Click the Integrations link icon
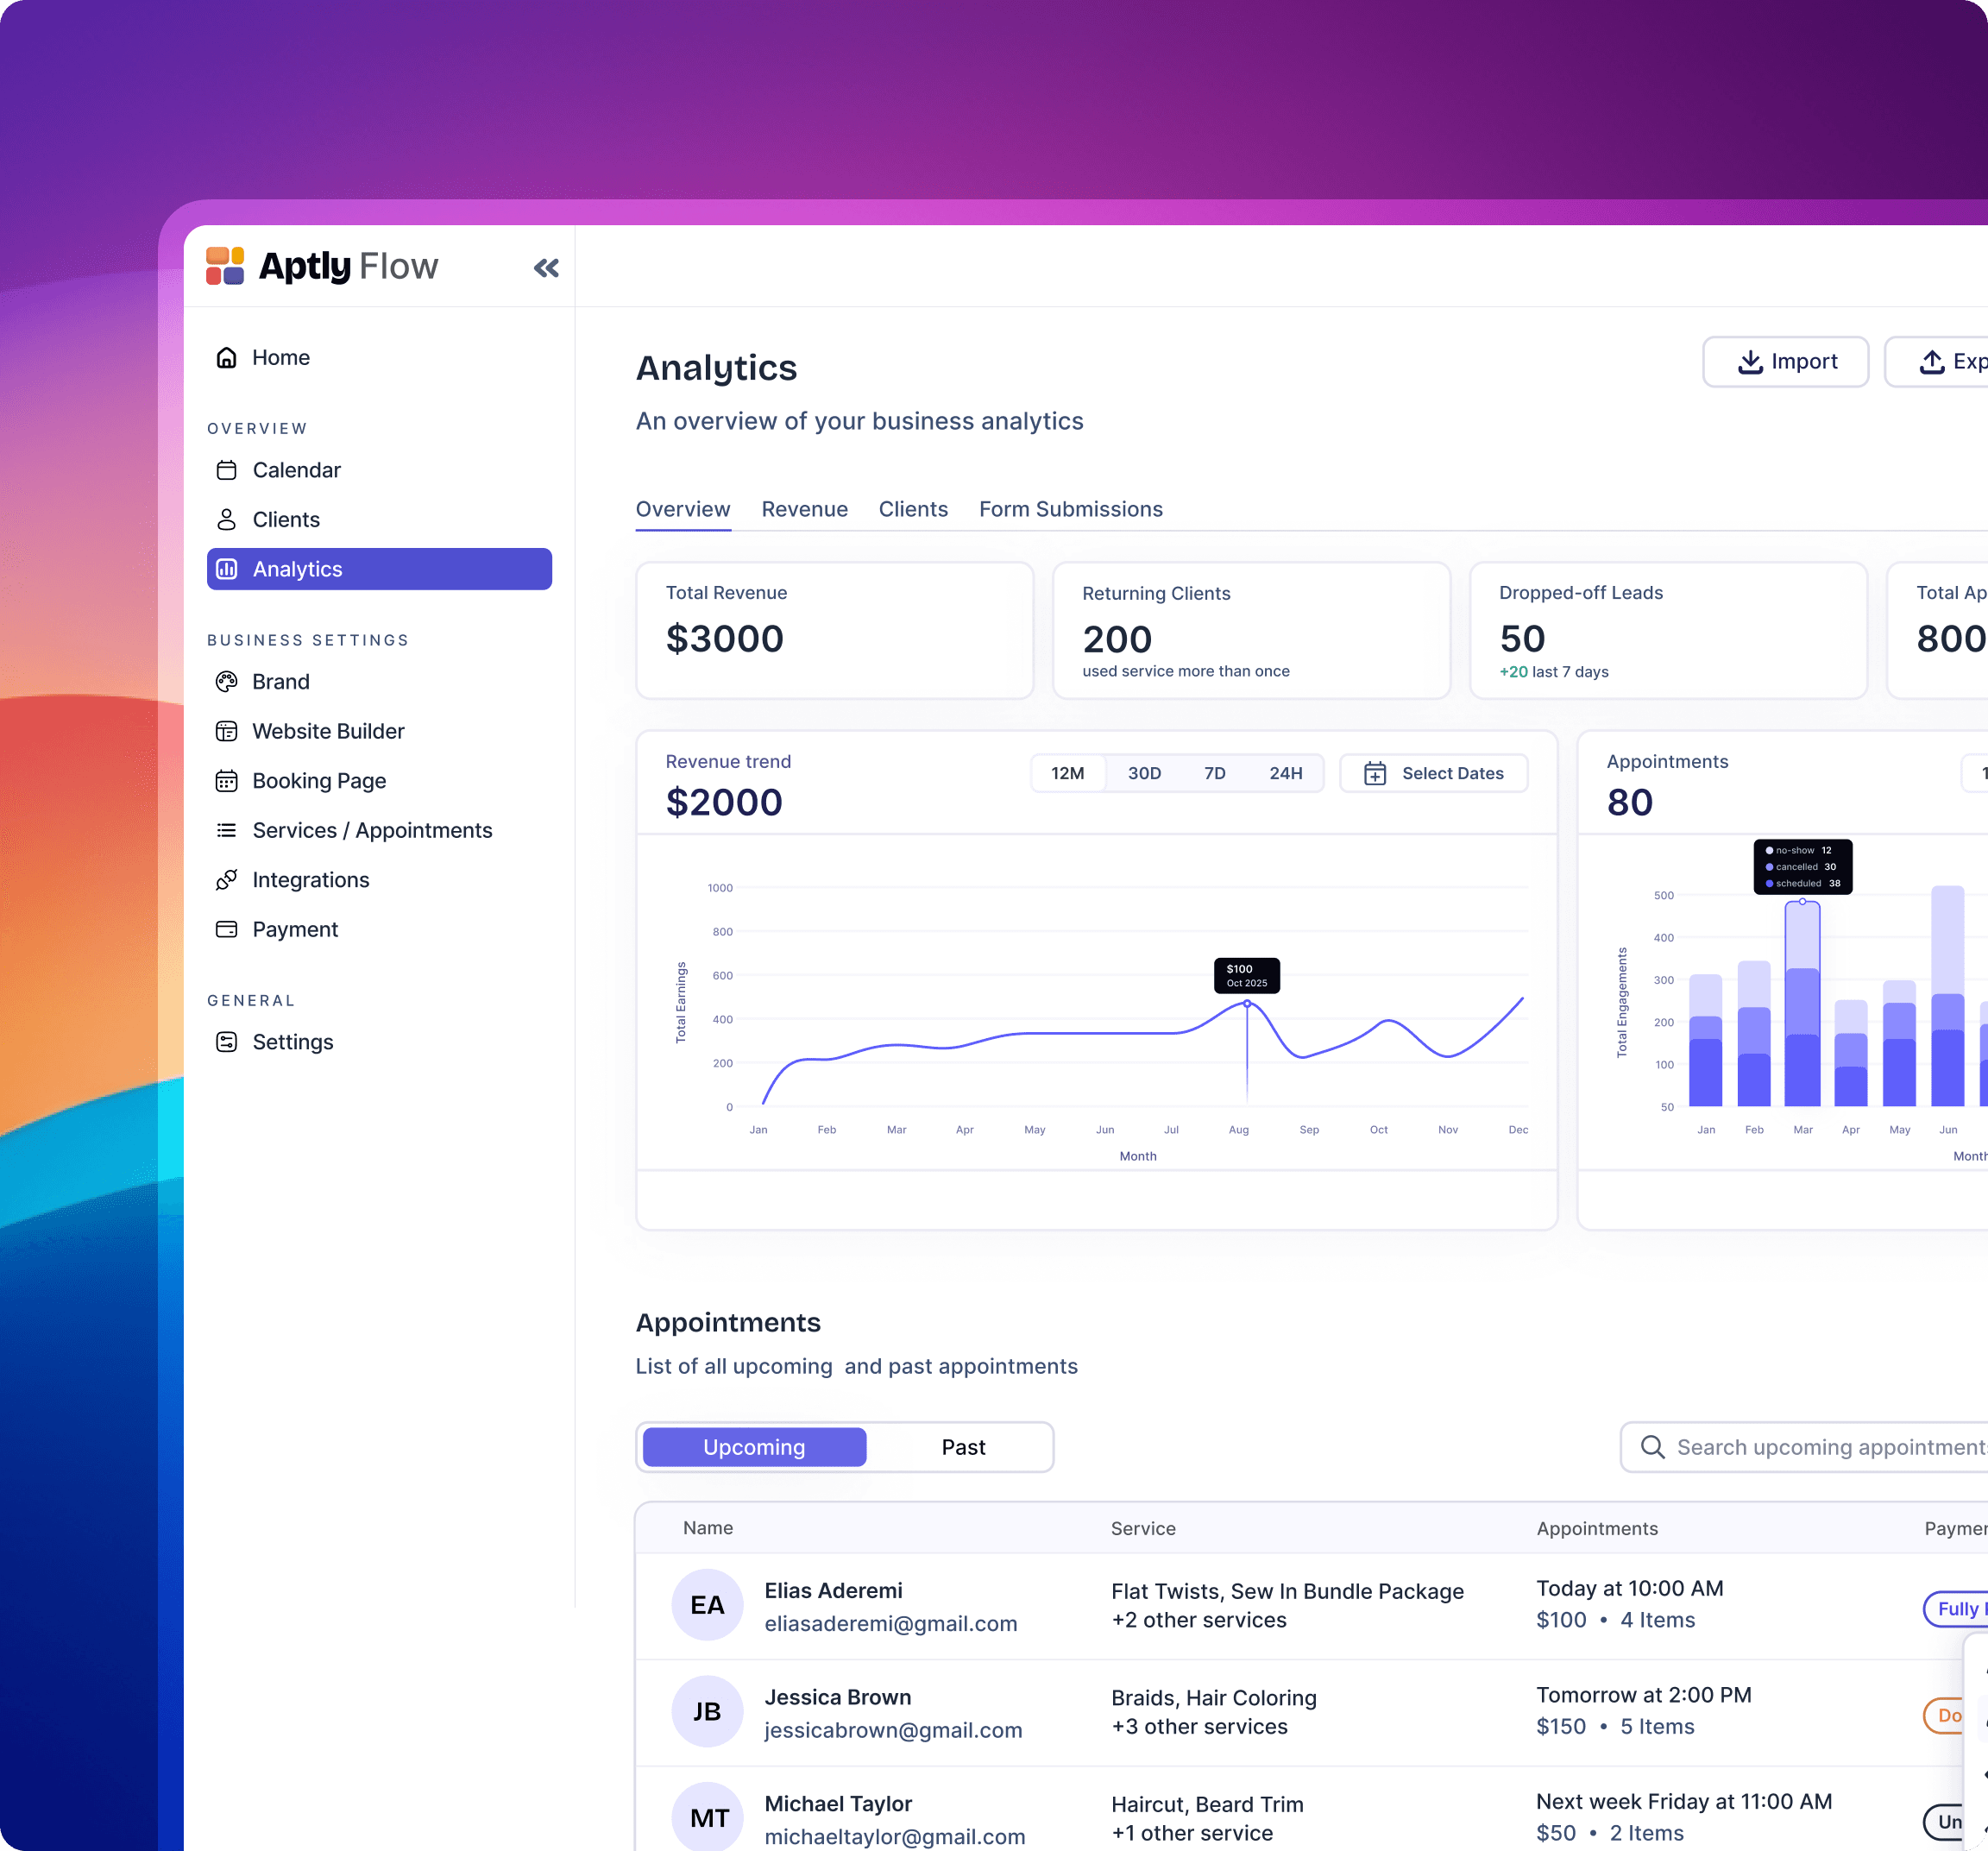 click(x=227, y=879)
